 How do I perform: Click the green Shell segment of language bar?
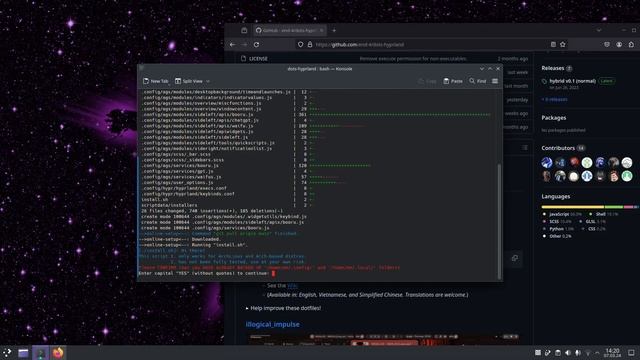pyautogui.click(x=614, y=207)
